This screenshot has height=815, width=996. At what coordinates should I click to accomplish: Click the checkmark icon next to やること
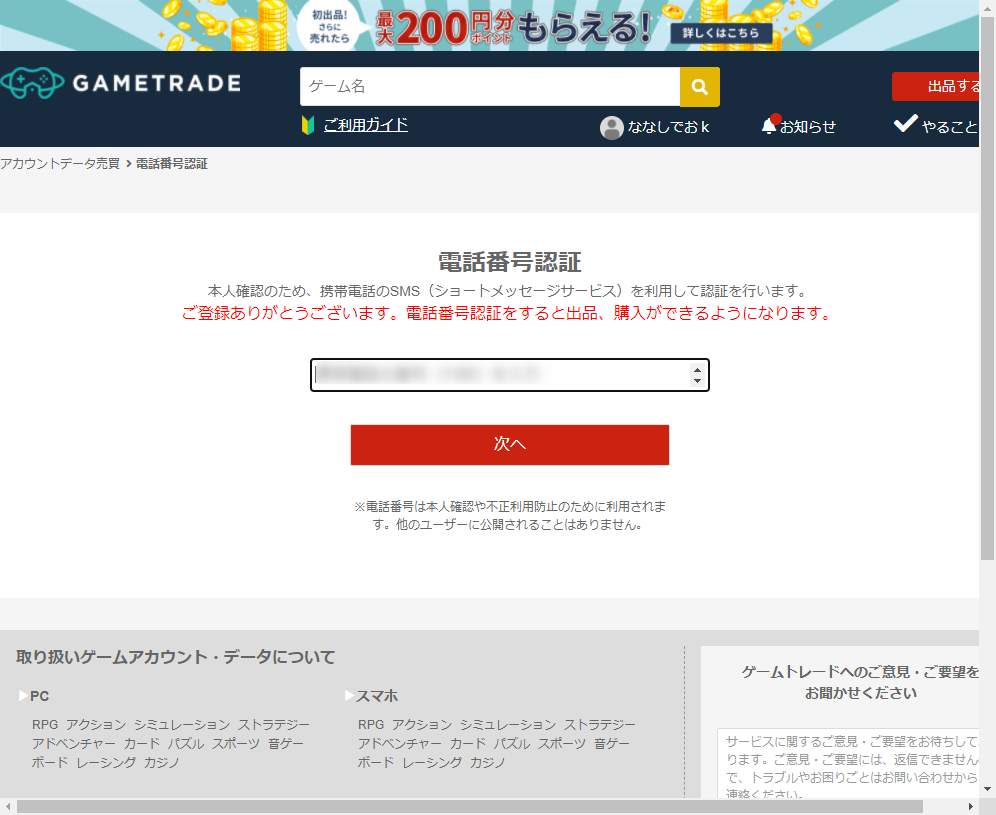tap(905, 124)
